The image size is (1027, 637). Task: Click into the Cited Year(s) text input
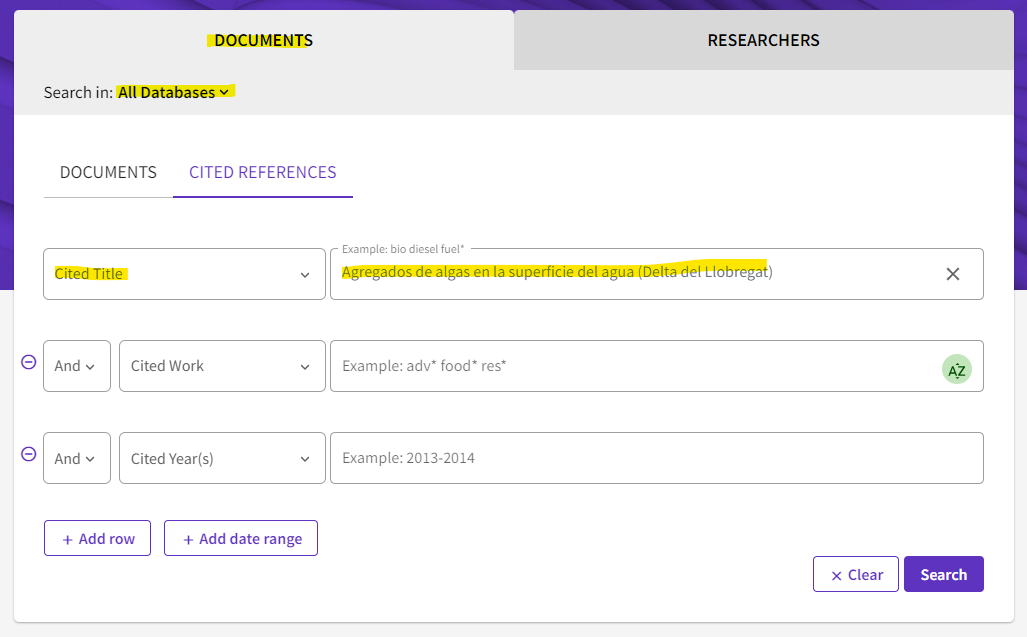(x=655, y=458)
